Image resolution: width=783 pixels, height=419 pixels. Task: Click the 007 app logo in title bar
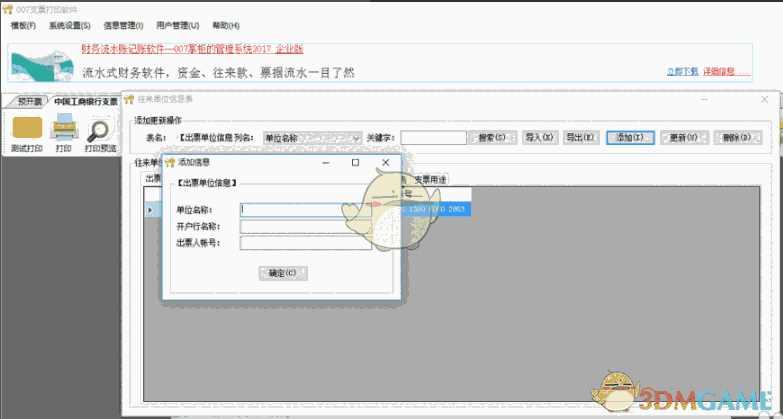[8, 8]
